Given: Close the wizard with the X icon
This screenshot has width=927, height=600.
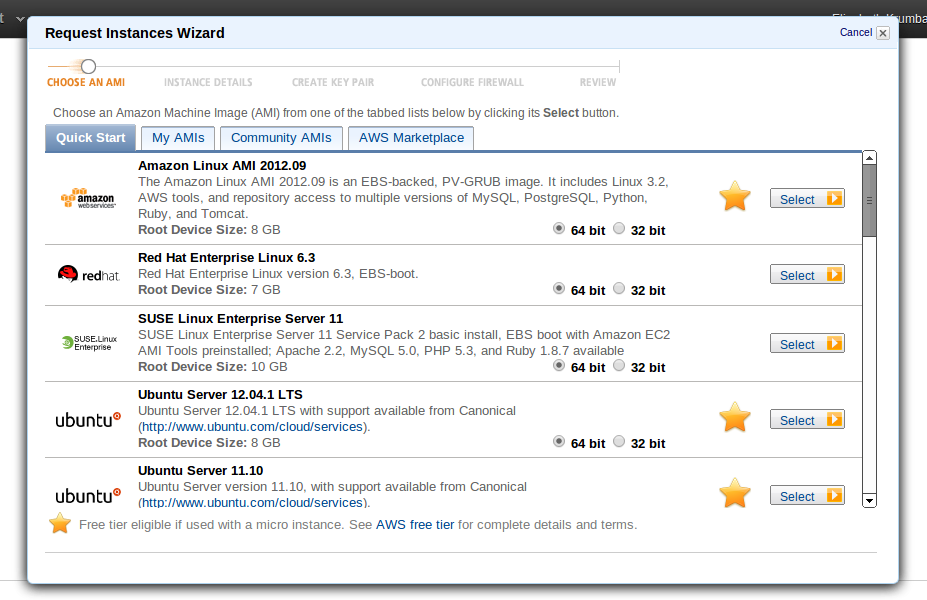Looking at the screenshot, I should (x=883, y=33).
